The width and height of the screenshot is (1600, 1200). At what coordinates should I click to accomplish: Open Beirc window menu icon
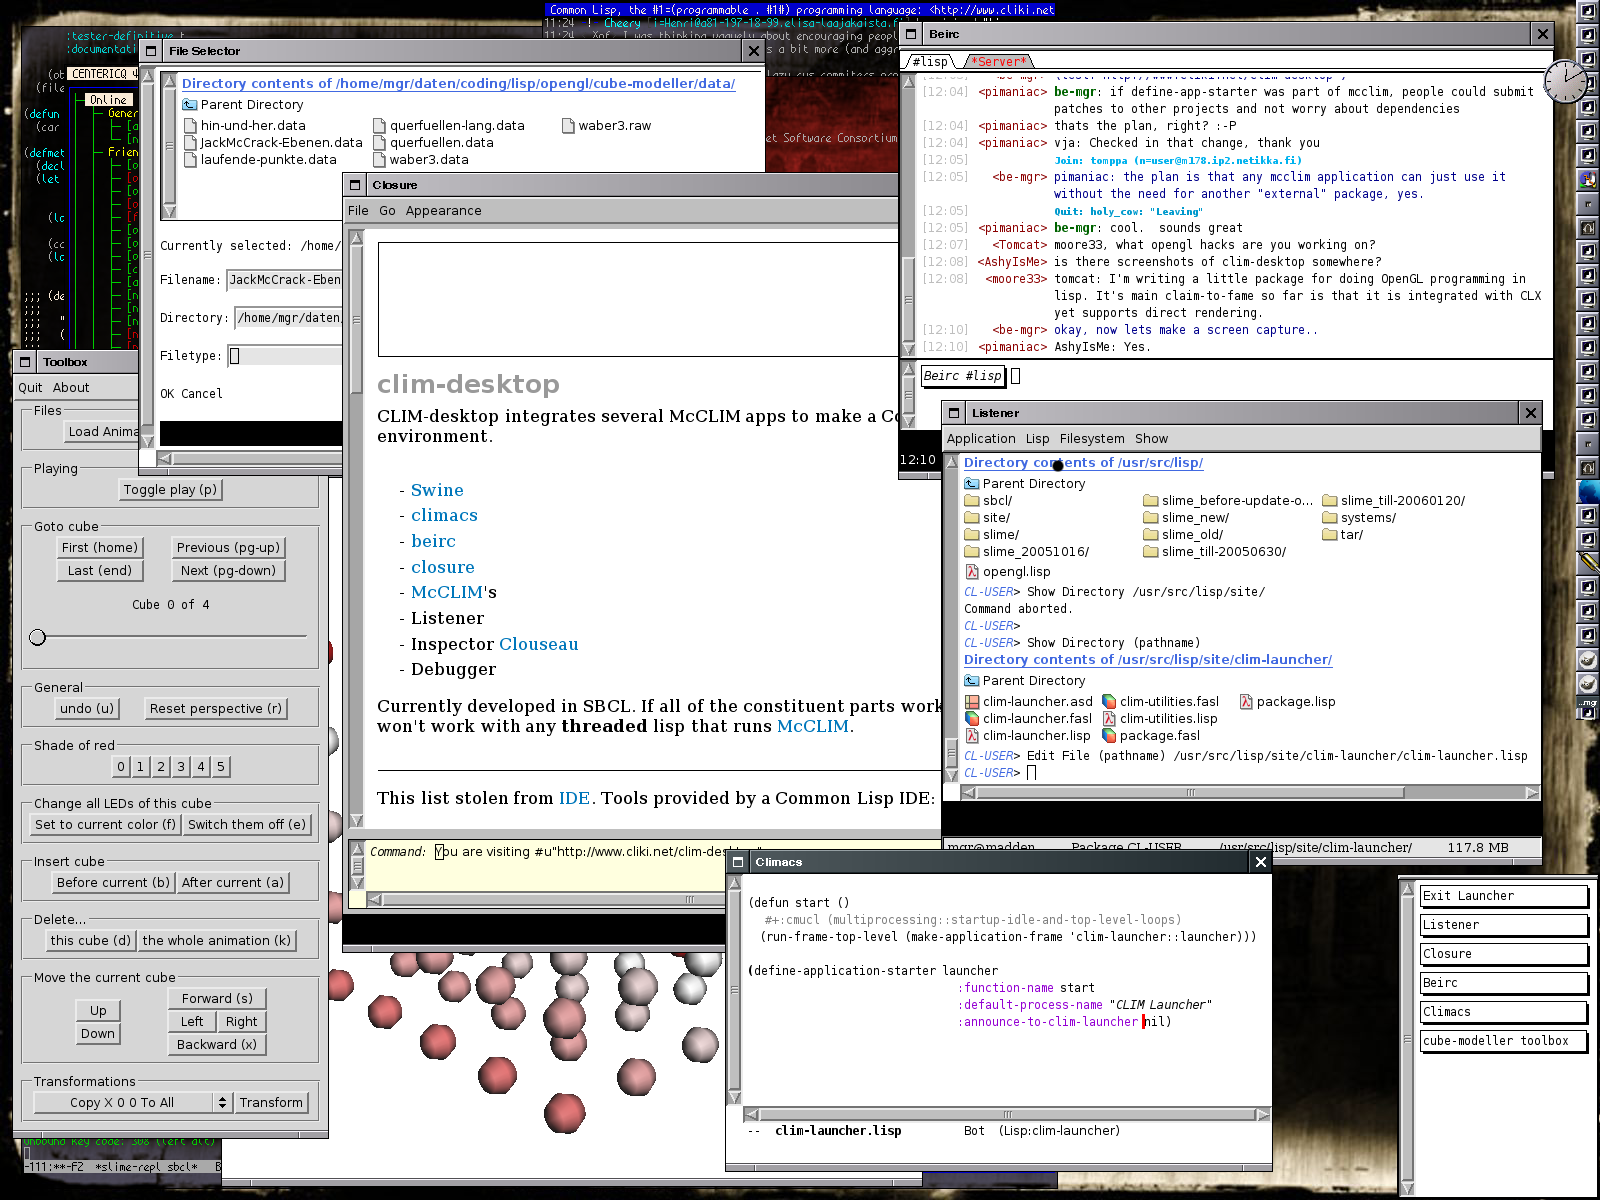tap(911, 34)
